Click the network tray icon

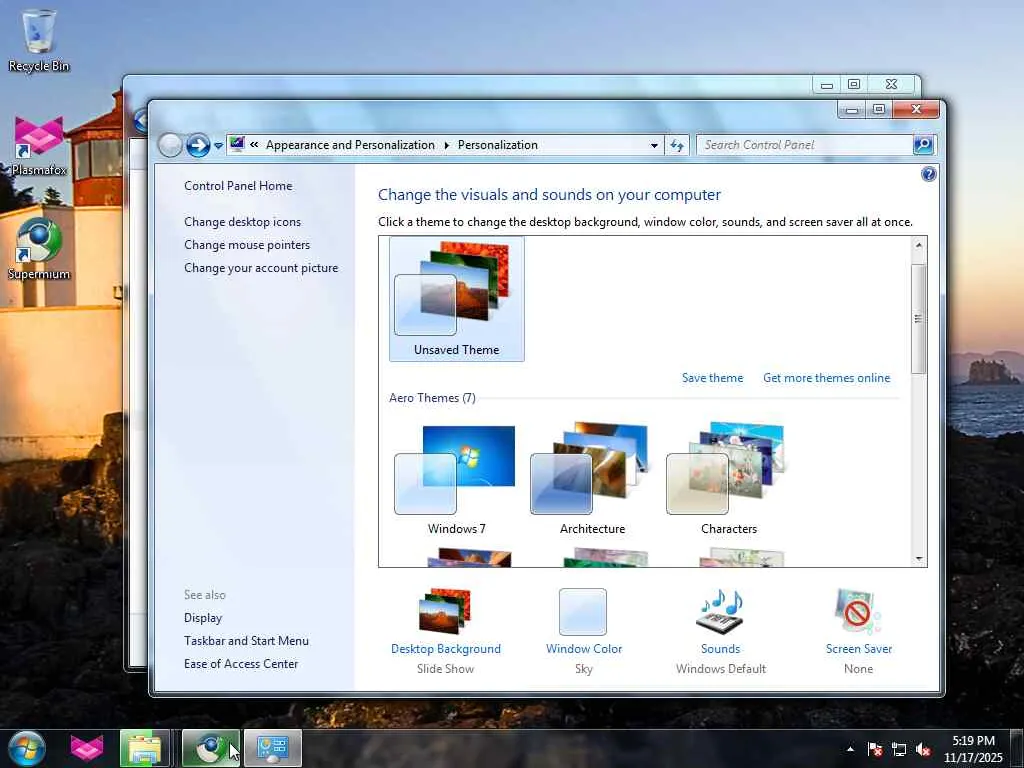pos(899,749)
